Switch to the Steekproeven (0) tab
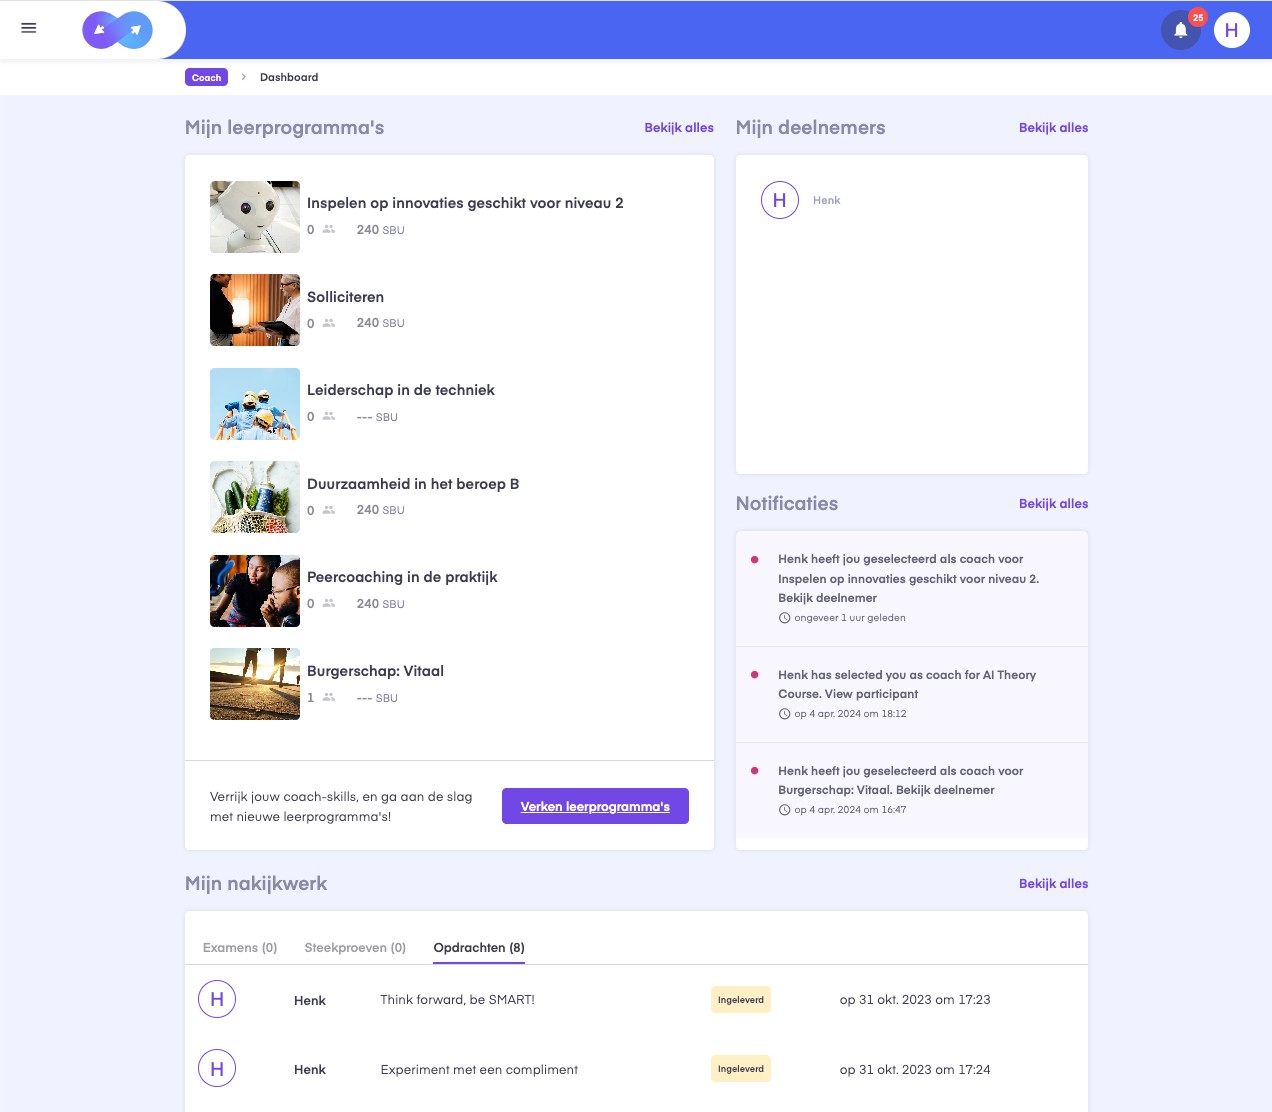 coord(355,948)
